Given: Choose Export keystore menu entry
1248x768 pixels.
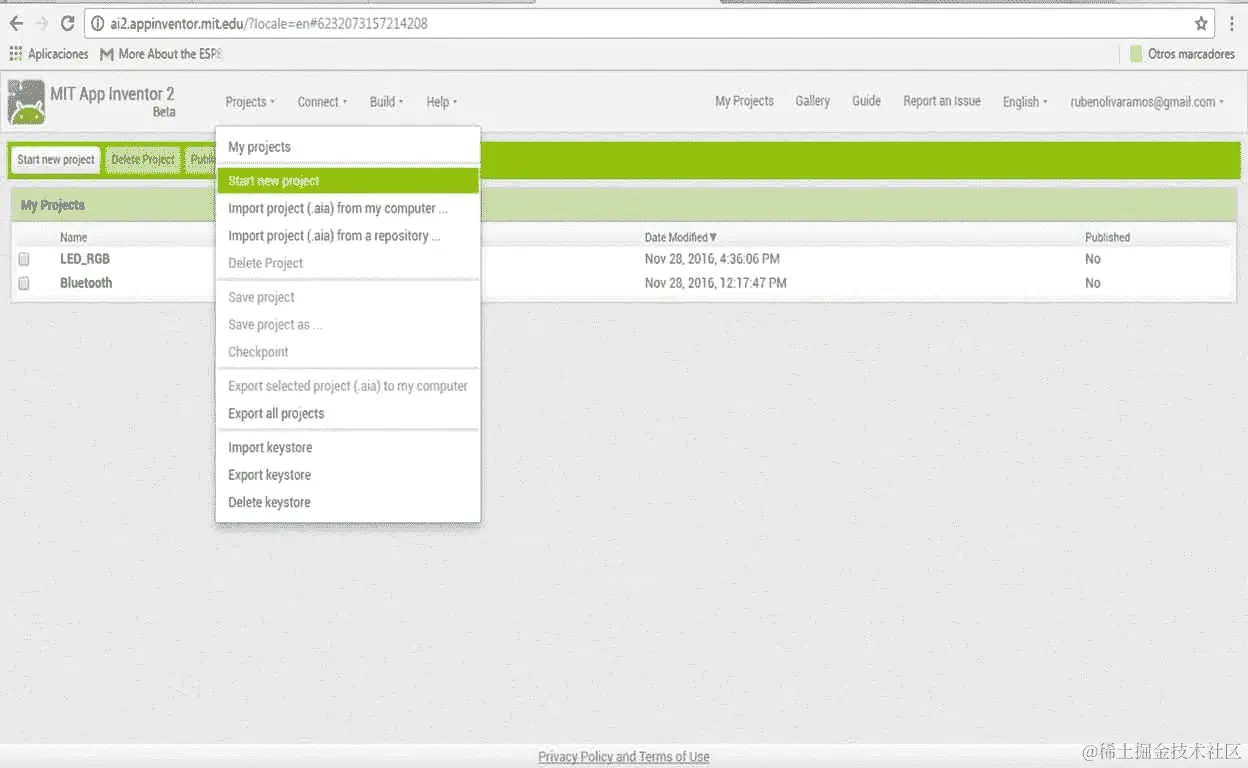Looking at the screenshot, I should pyautogui.click(x=348, y=475).
